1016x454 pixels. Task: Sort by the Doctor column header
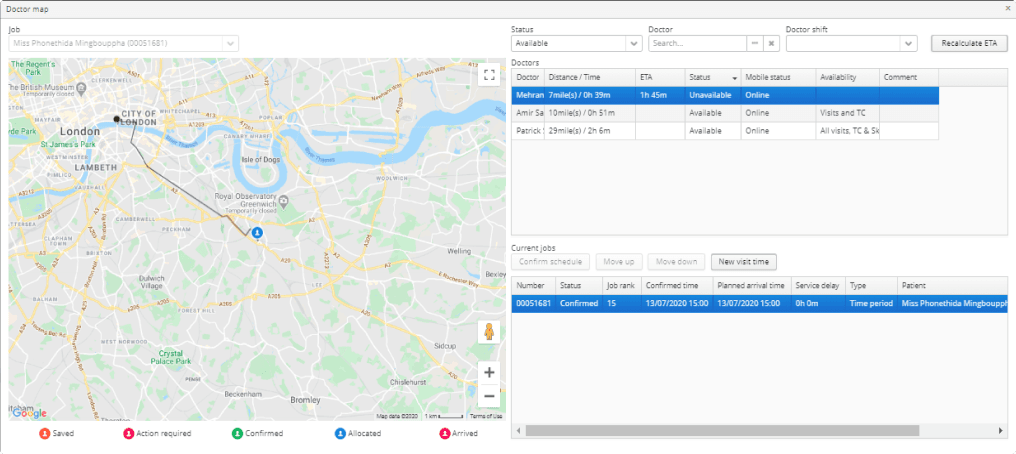click(527, 77)
